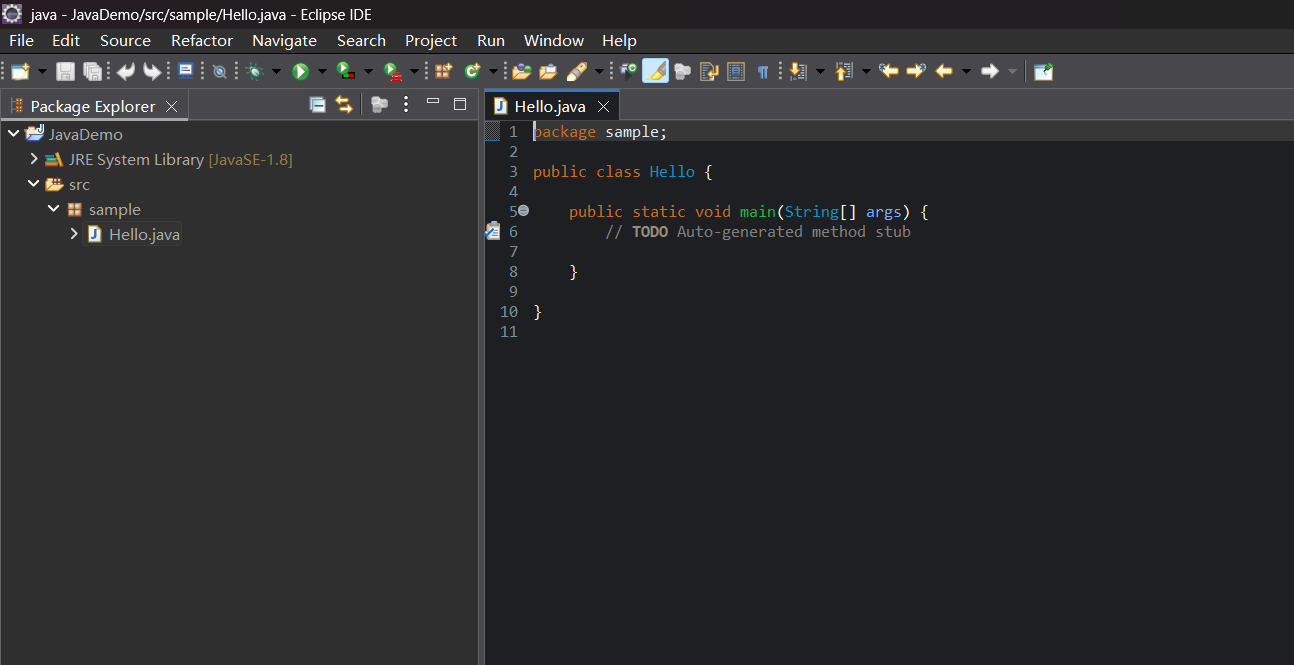Start Debug with the bug icon
1294x665 pixels.
tap(255, 71)
